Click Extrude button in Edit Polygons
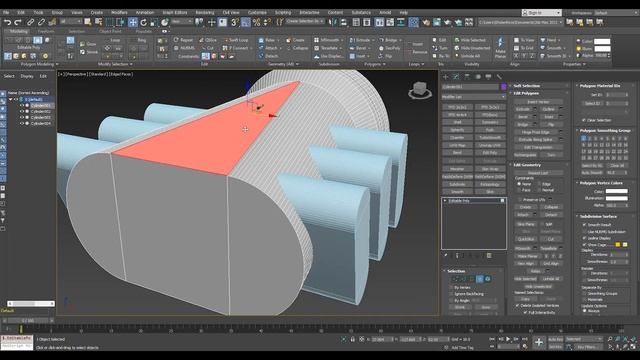The height and width of the screenshot is (360, 640). pos(523,109)
